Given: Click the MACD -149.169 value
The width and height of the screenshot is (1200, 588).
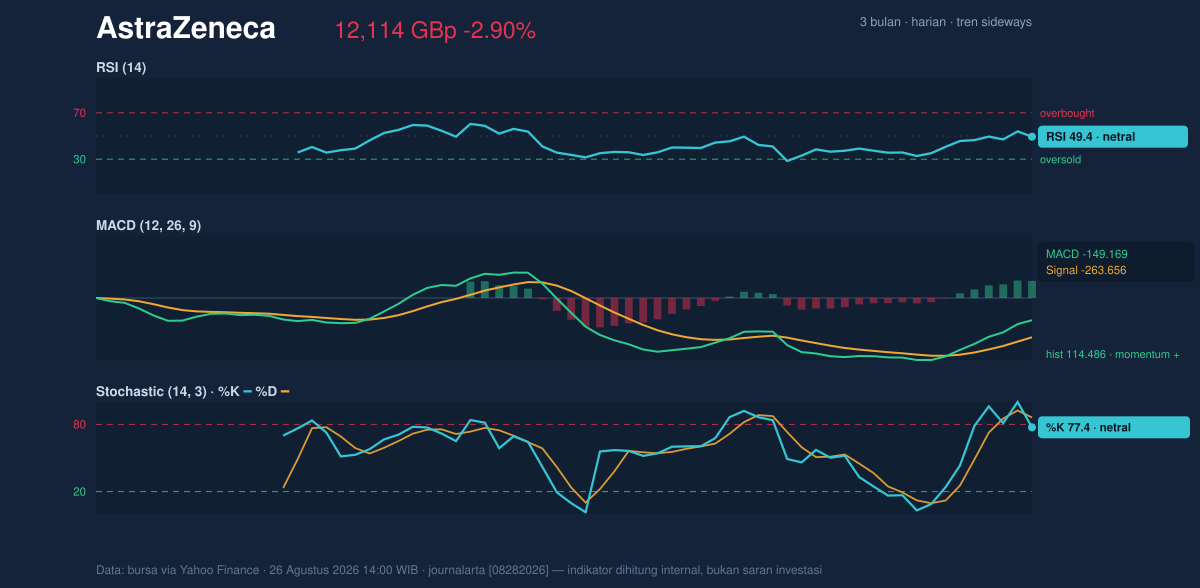Looking at the screenshot, I should [x=1087, y=254].
